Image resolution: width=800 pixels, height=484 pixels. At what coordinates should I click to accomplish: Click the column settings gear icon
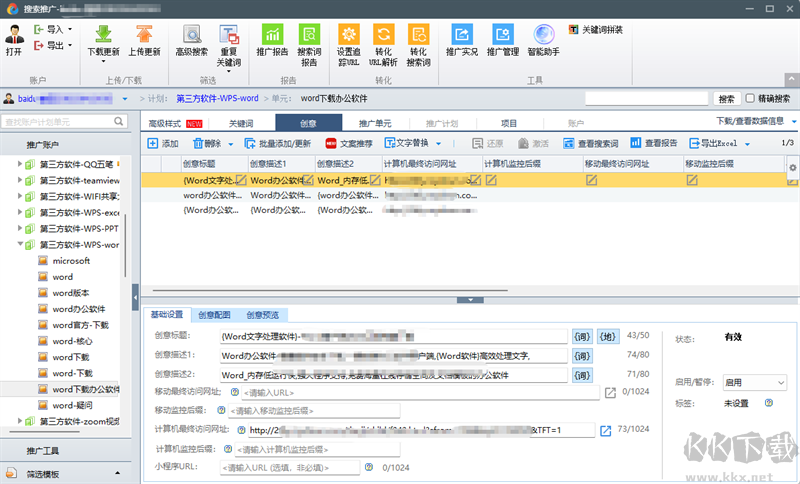click(x=792, y=167)
